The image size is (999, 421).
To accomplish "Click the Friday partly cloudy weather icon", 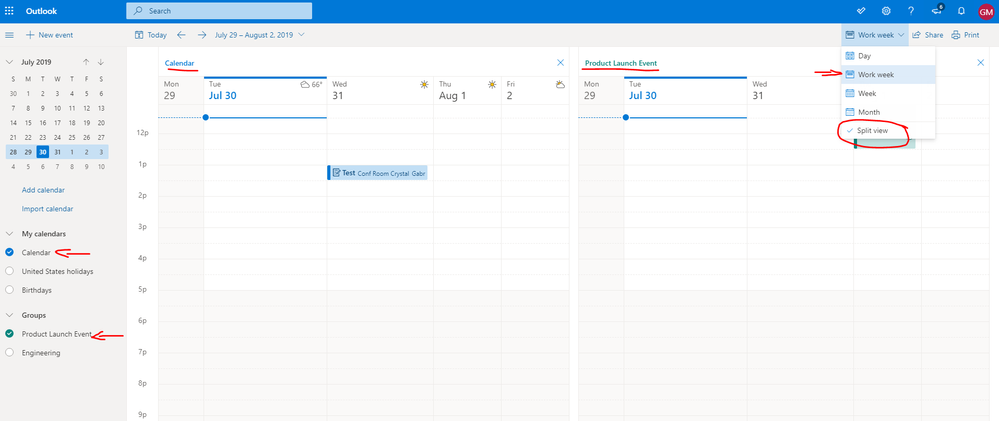I will pos(560,84).
